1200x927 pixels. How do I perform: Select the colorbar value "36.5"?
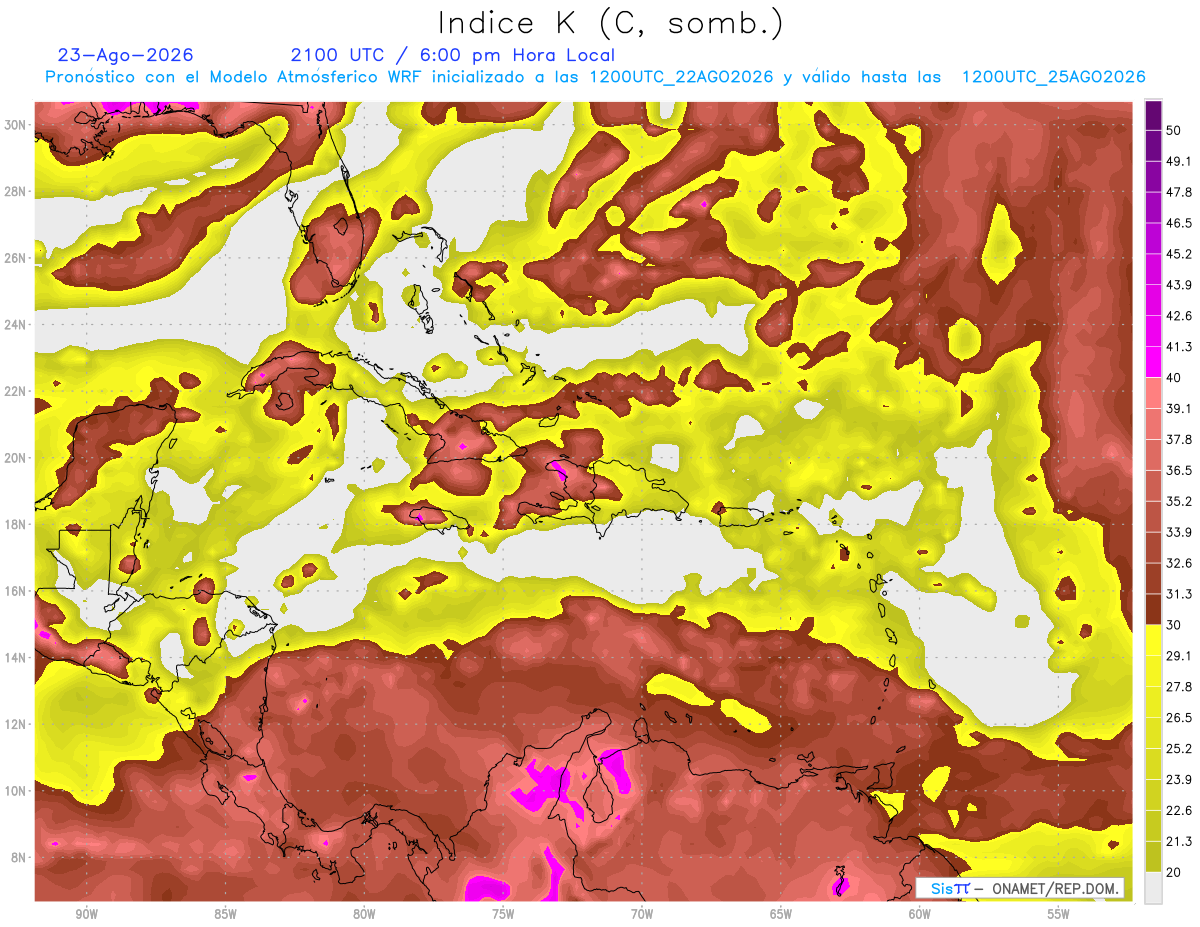(1178, 470)
